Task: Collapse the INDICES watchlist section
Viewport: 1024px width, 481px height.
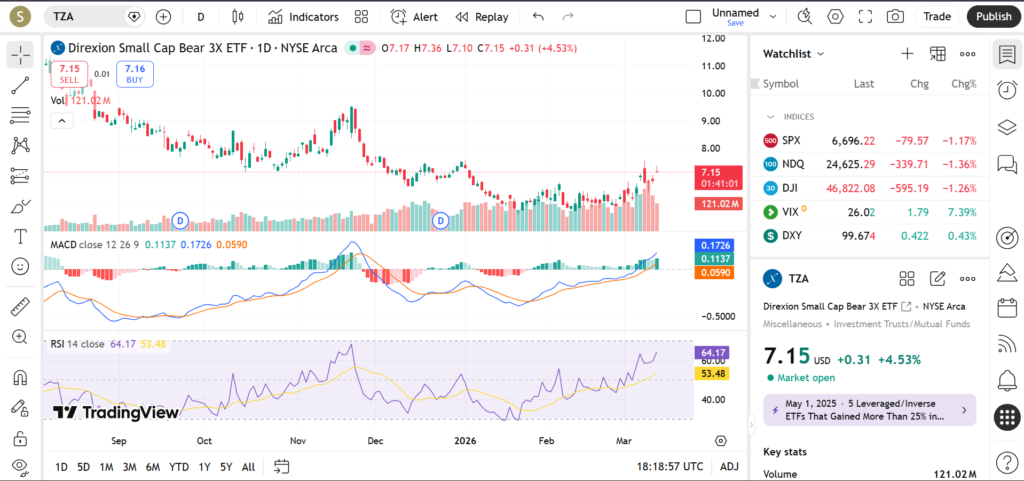Action: coord(771,117)
